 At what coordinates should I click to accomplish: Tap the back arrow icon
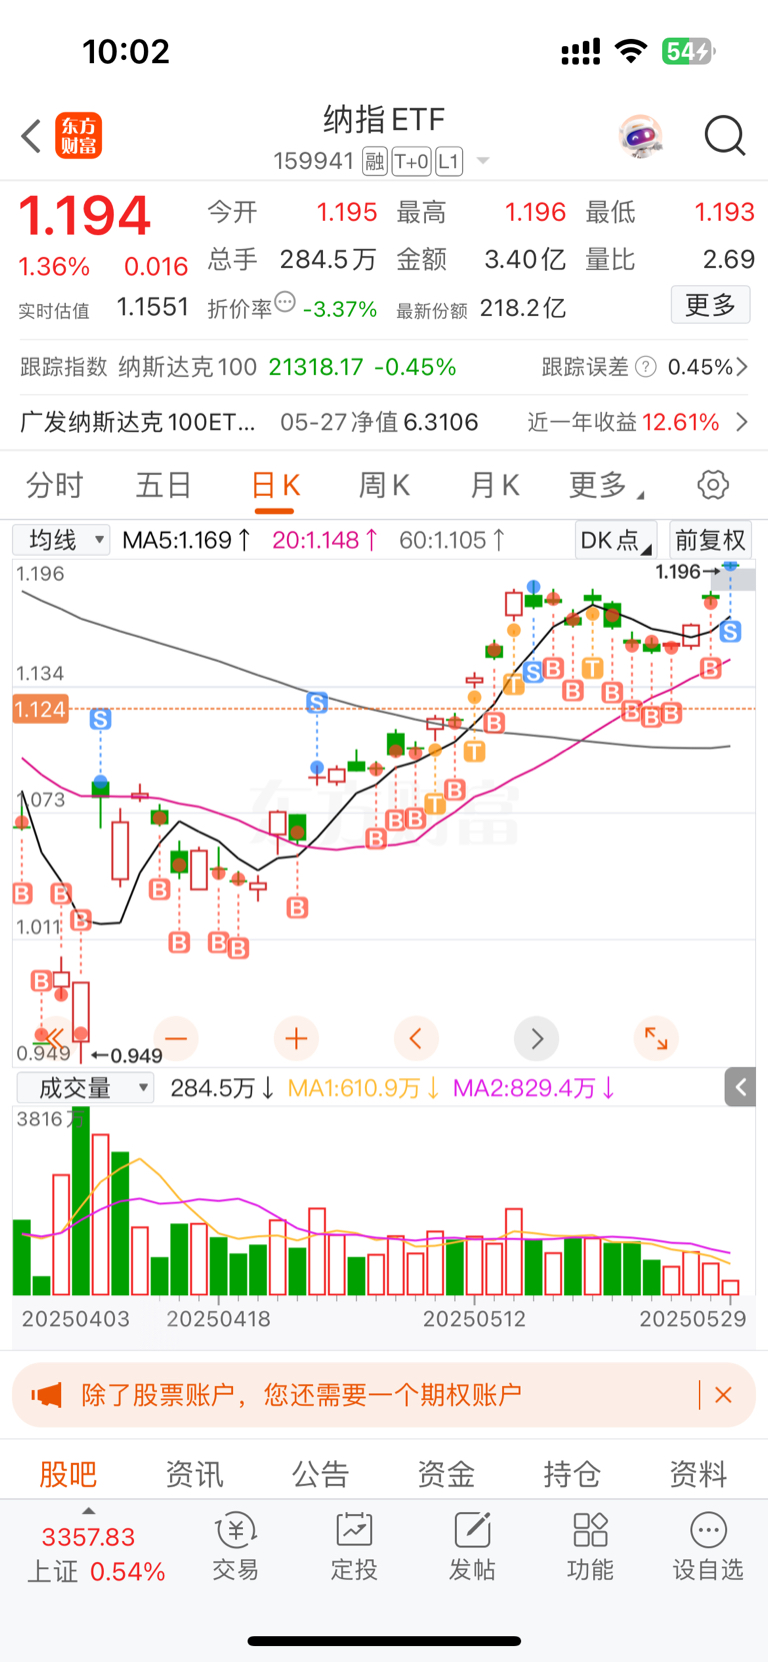(31, 136)
